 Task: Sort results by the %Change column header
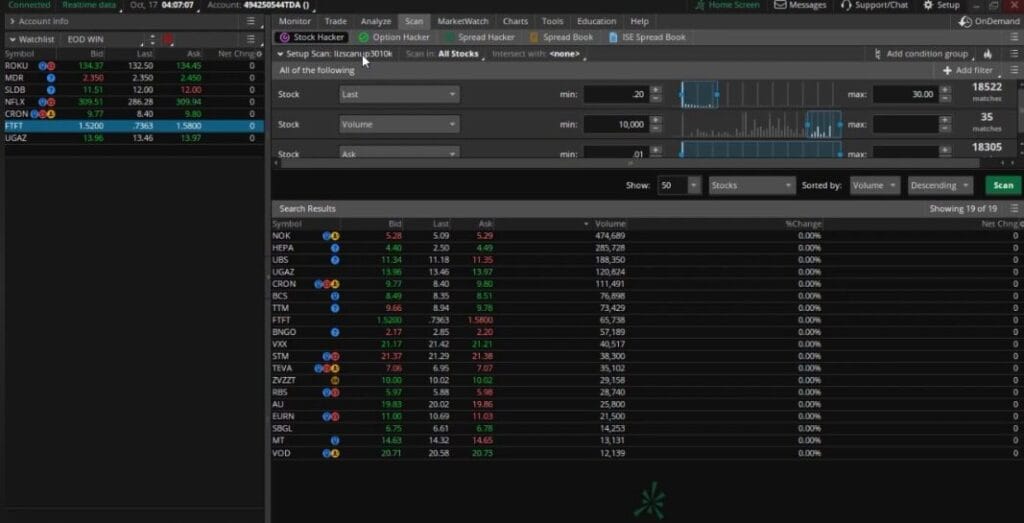tap(803, 224)
